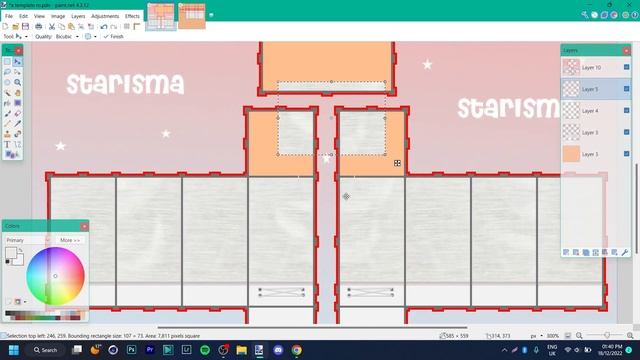Click the zoom out magnifier in status bar
This screenshot has height=360, width=640.
(579, 336)
